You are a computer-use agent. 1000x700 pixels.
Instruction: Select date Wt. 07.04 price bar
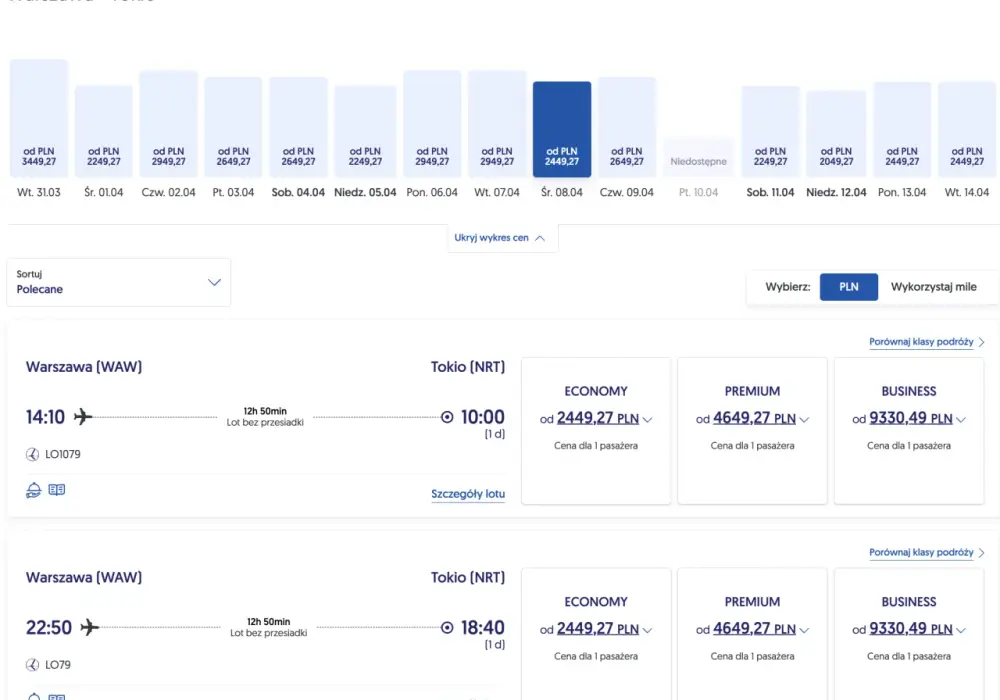click(x=497, y=124)
